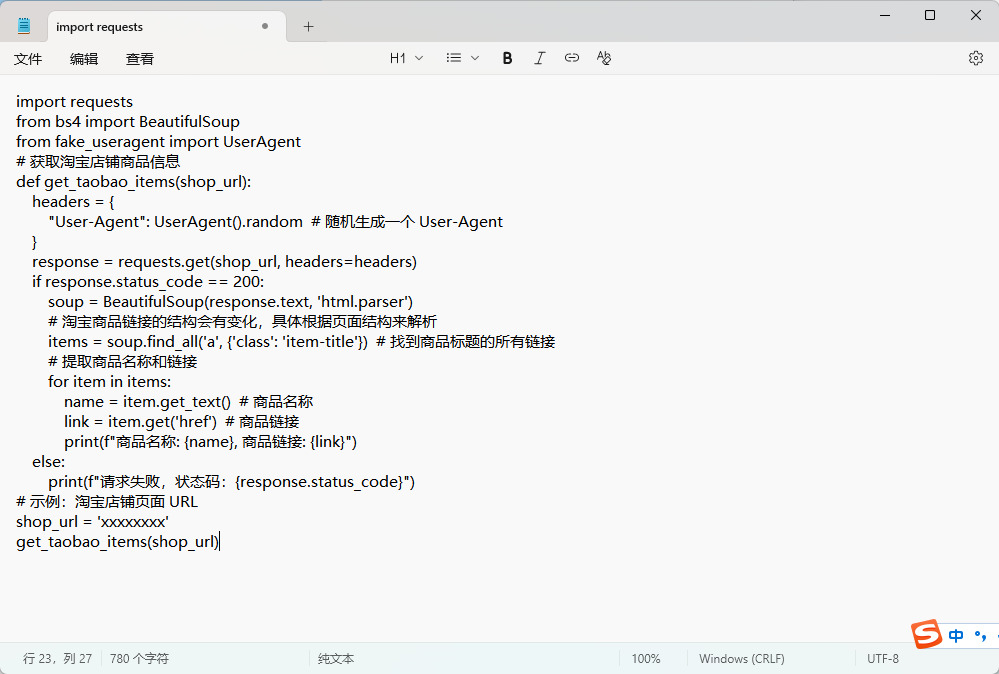Open the 查看 menu

pyautogui.click(x=140, y=59)
